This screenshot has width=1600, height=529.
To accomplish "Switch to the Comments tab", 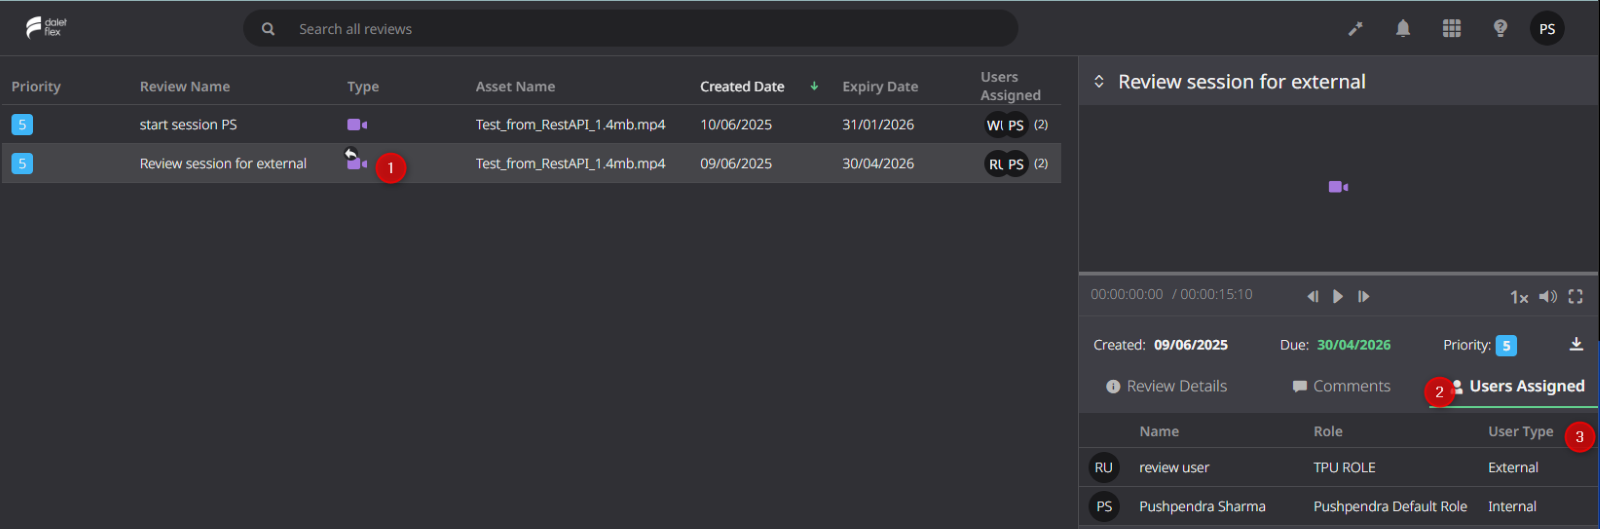I will pyautogui.click(x=1341, y=386).
